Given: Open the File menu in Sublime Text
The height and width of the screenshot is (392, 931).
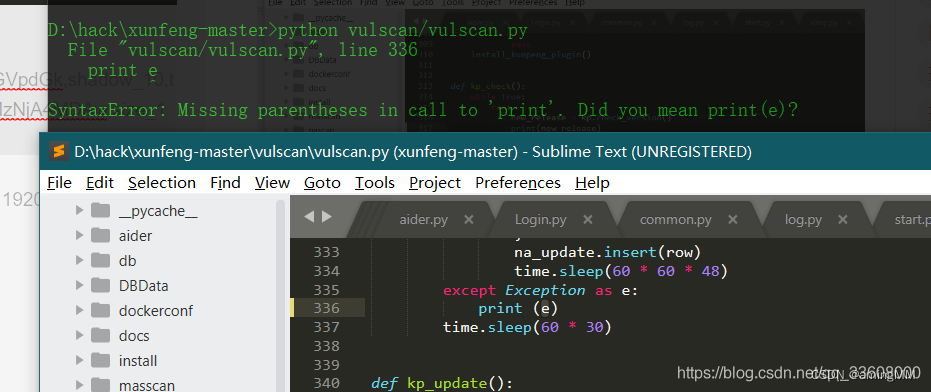Looking at the screenshot, I should 59,182.
